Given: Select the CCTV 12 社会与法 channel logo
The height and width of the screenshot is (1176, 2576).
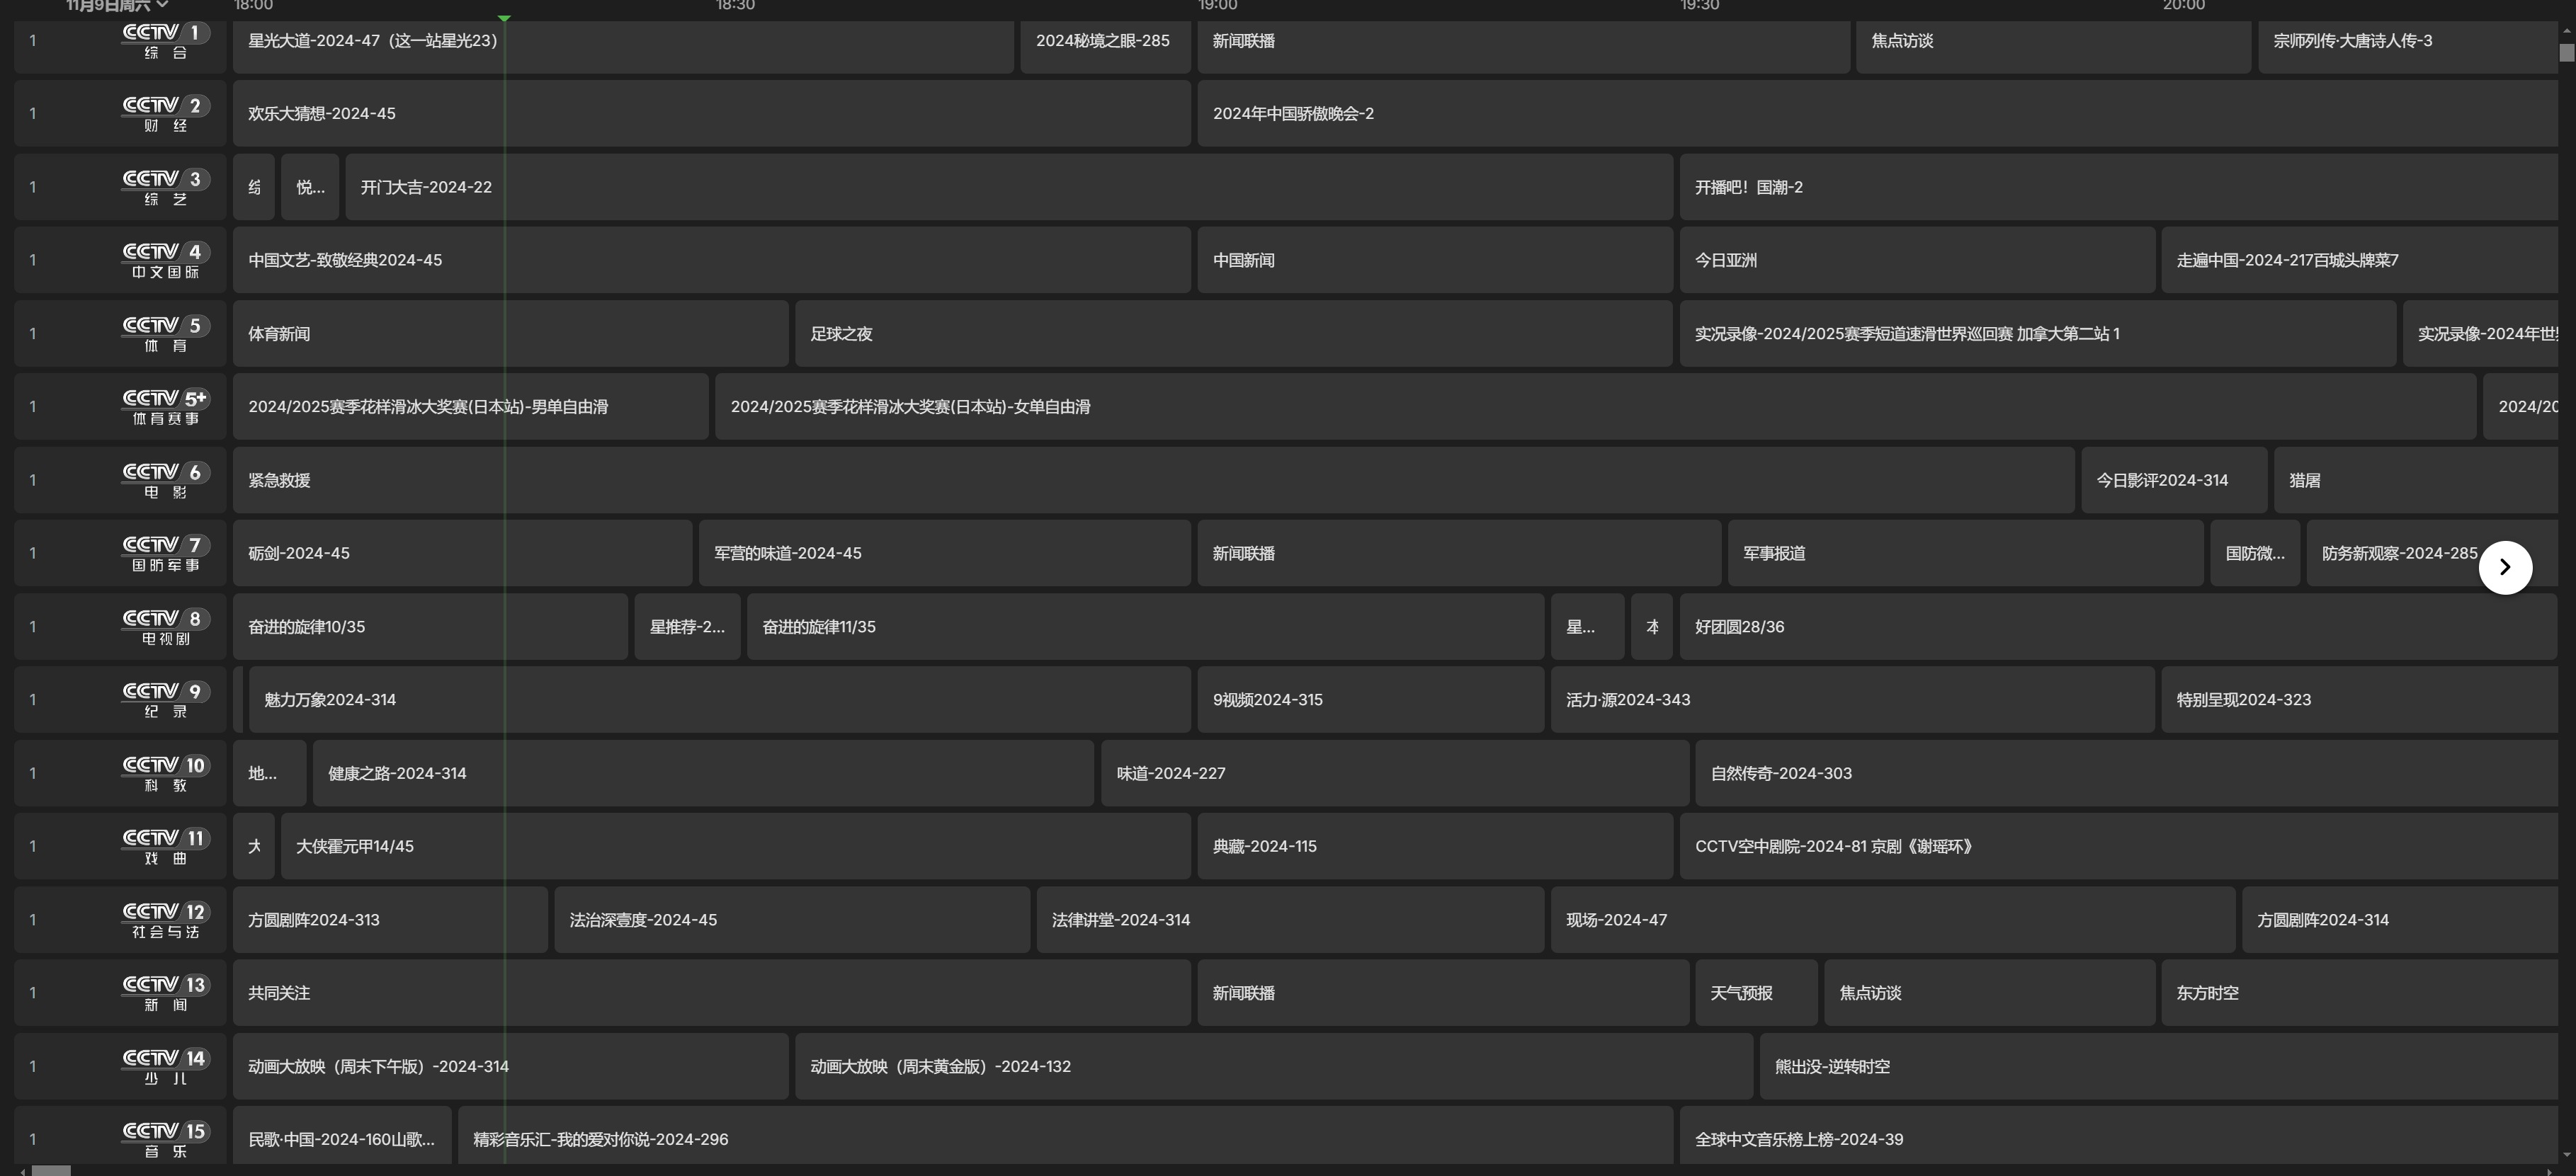Looking at the screenshot, I should (x=166, y=920).
